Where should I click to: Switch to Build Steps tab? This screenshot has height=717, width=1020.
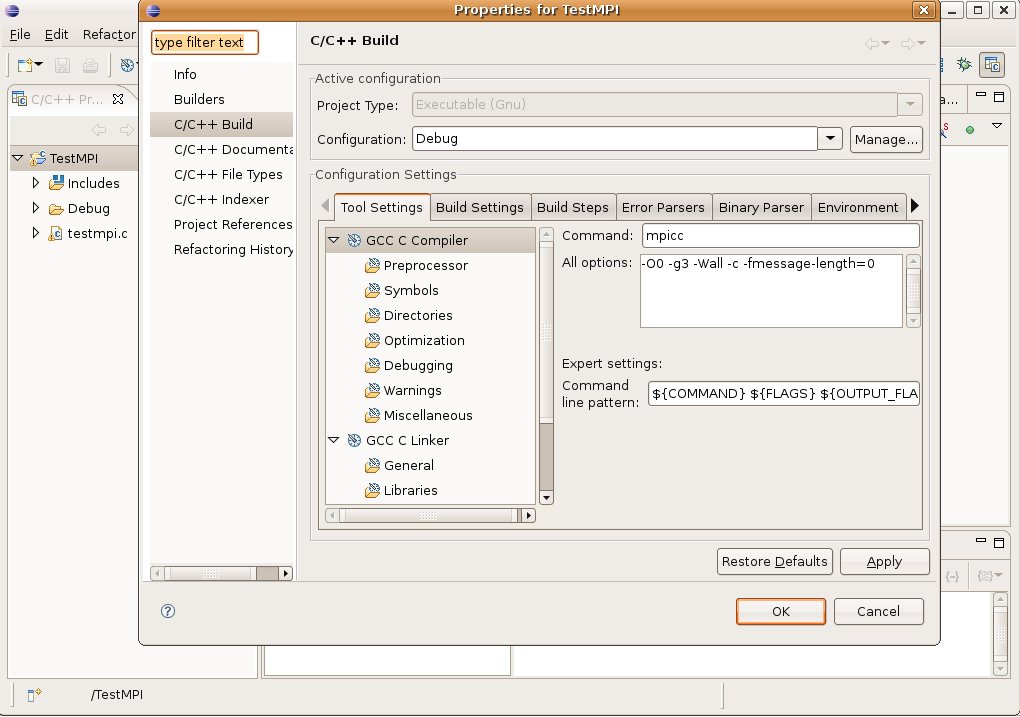coord(572,208)
